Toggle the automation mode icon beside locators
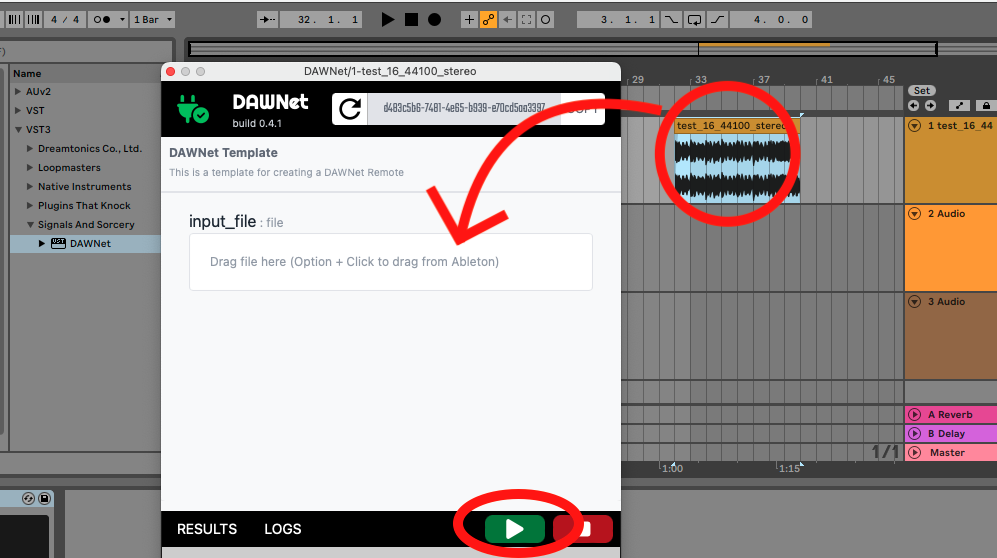 pos(959,105)
